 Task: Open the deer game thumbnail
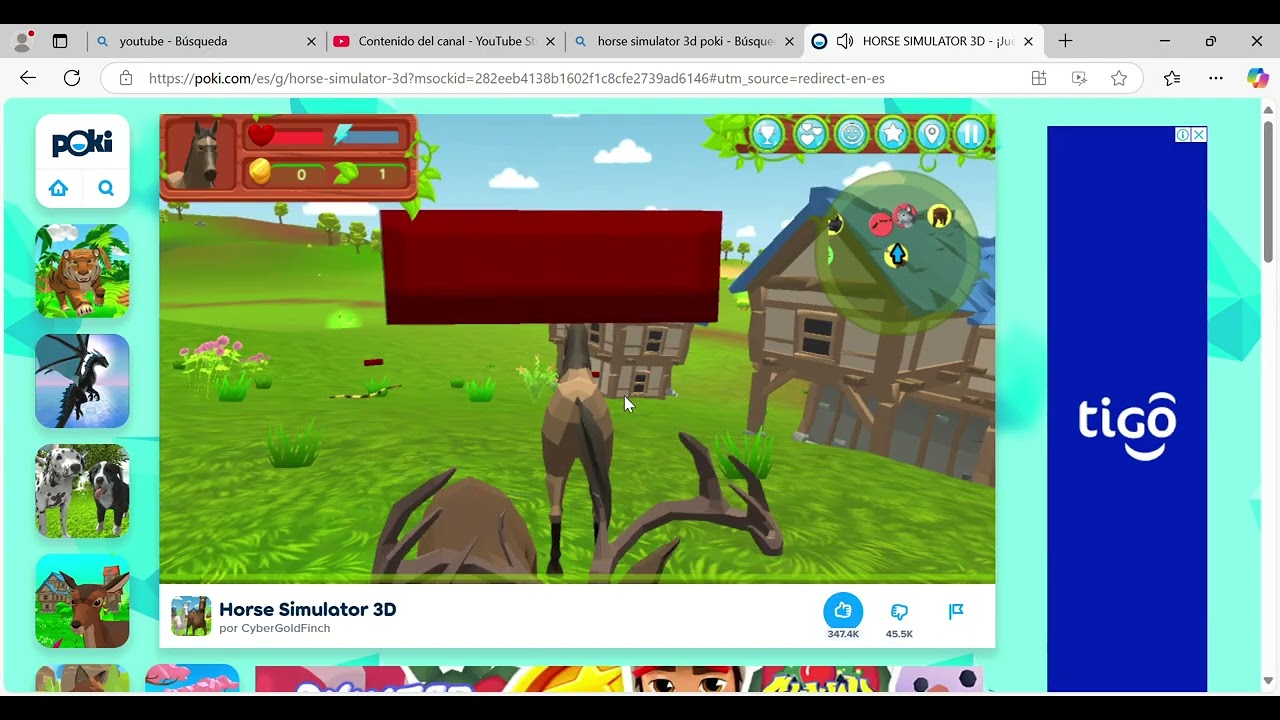coord(82,601)
